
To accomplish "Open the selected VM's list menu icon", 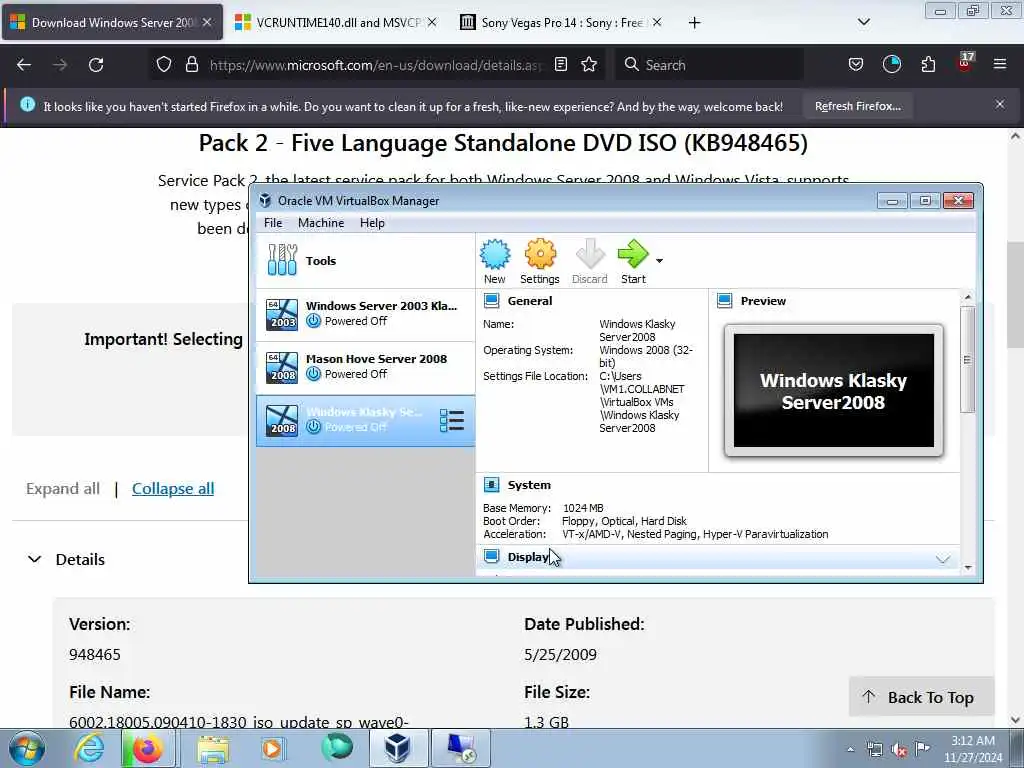I will coord(452,421).
